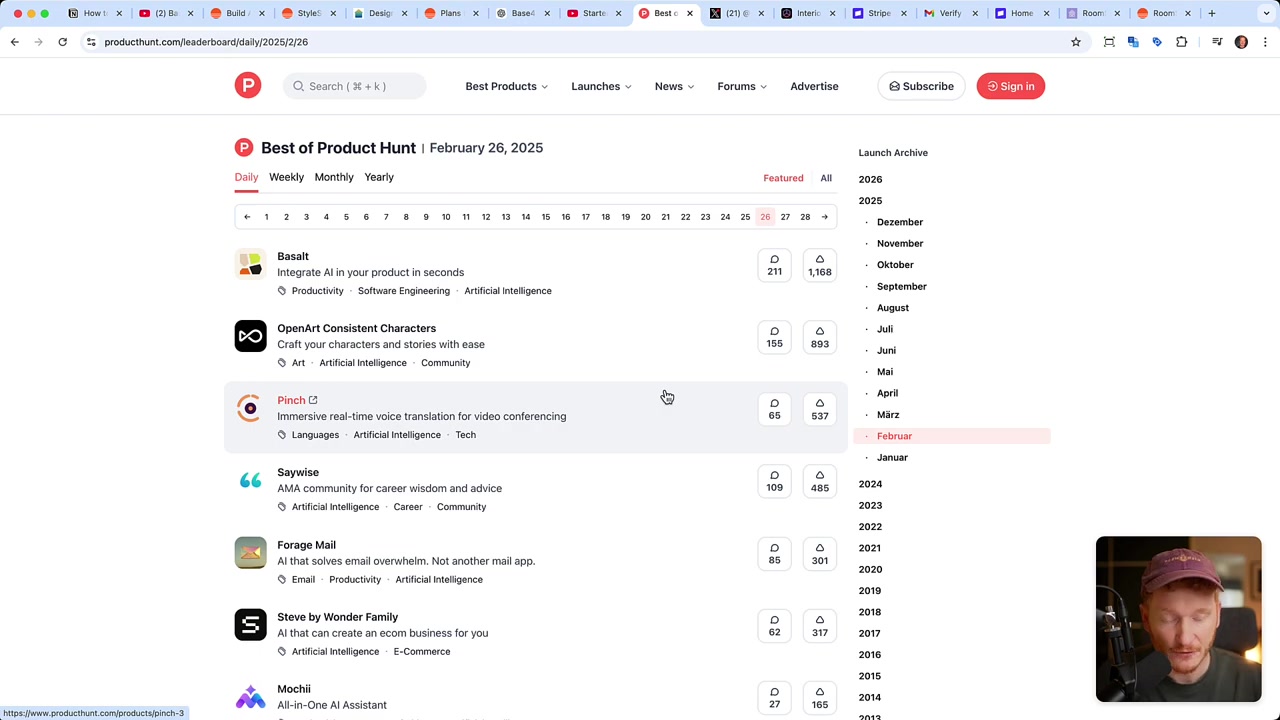Upvote Forage Mail with 301 votes

coord(820,554)
